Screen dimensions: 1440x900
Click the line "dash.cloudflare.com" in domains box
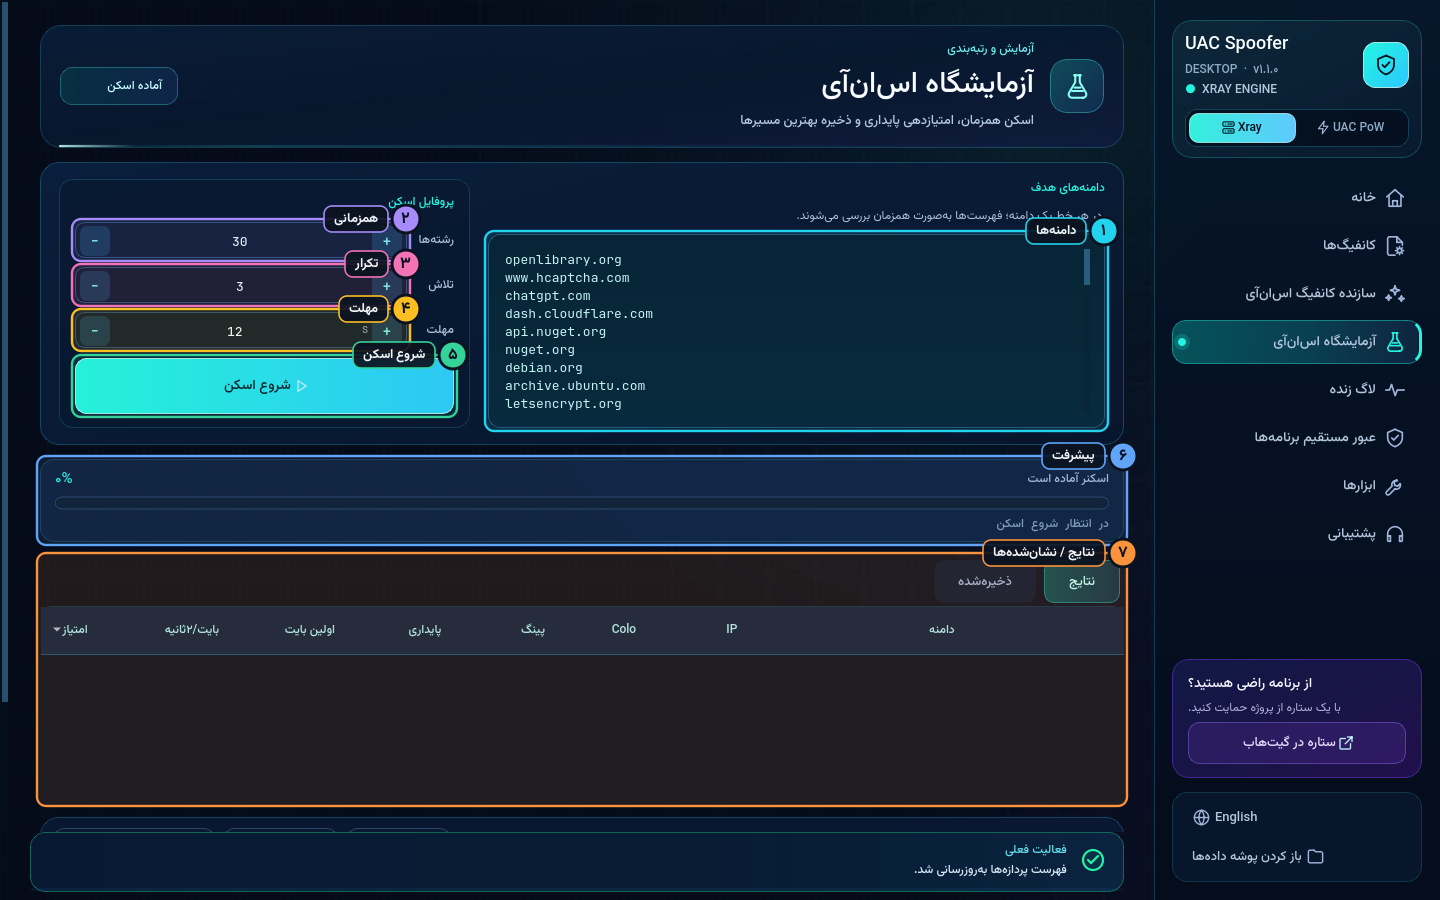[579, 314]
